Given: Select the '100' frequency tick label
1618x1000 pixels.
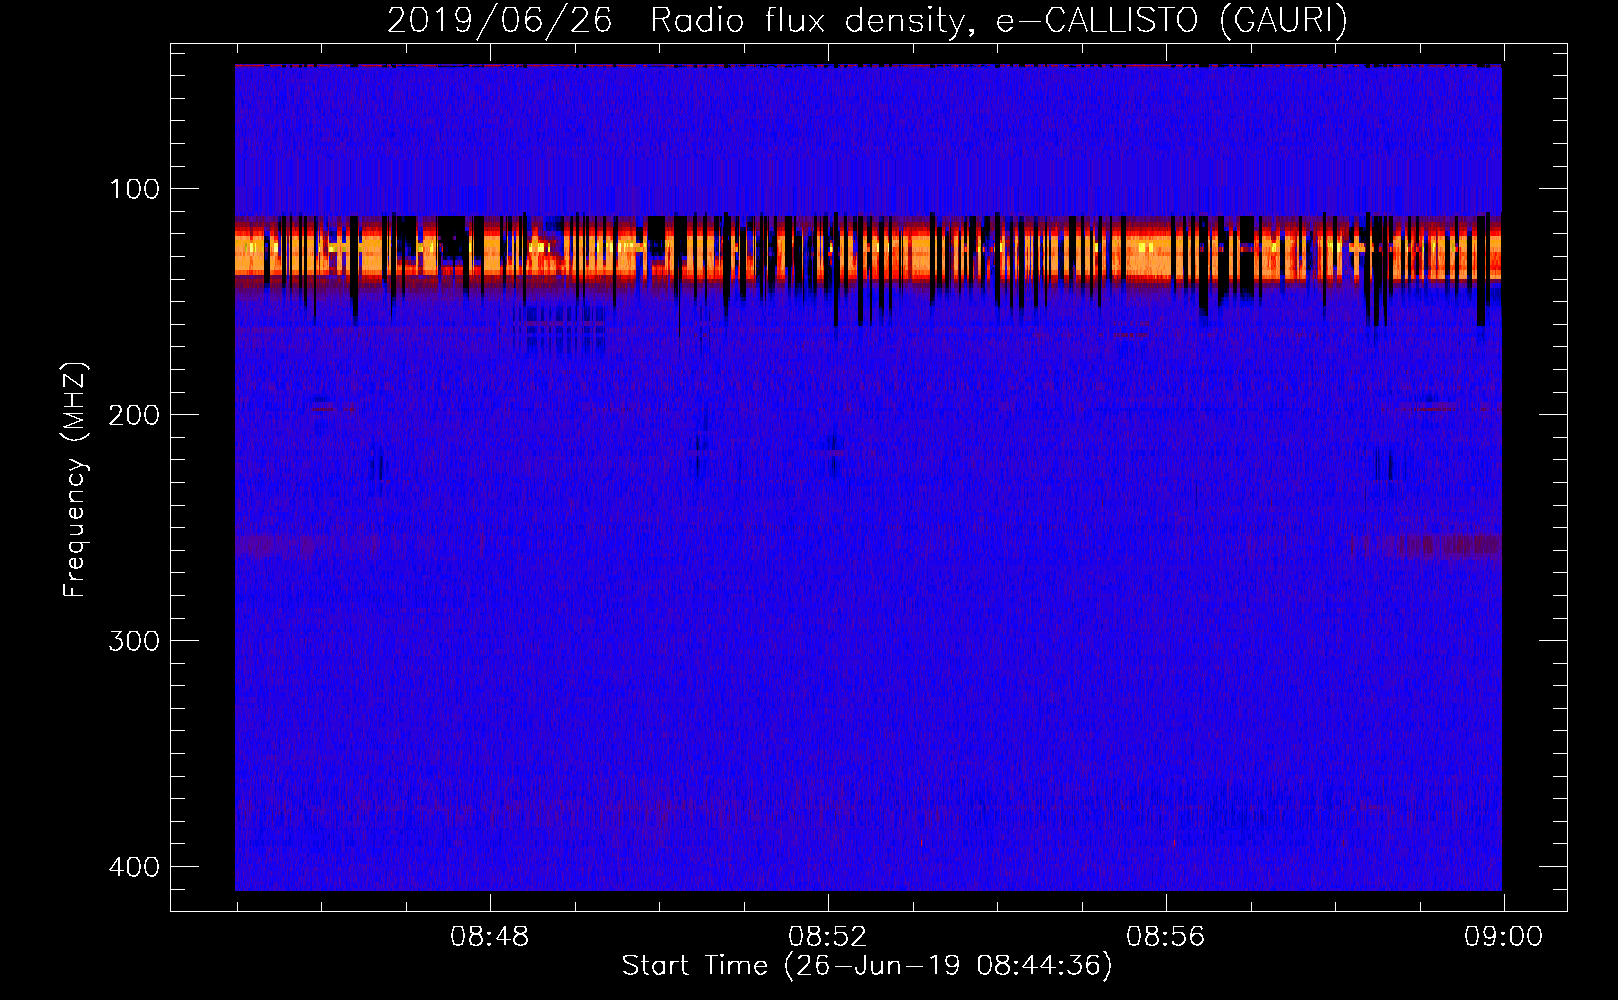Looking at the screenshot, I should (134, 189).
